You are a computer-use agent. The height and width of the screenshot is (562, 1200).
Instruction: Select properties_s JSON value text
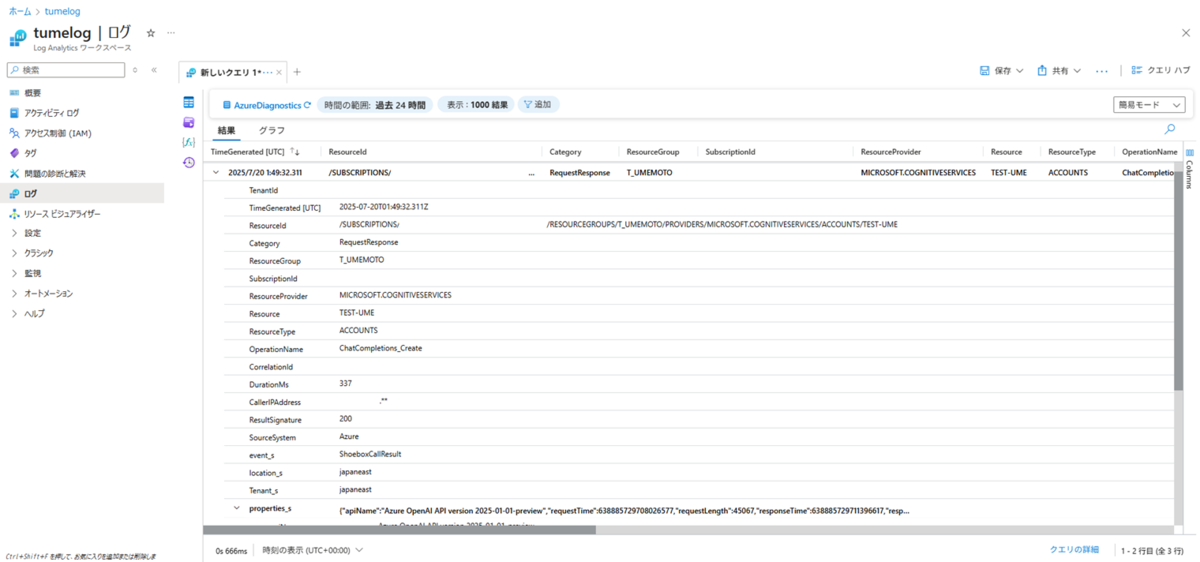click(x=625, y=510)
